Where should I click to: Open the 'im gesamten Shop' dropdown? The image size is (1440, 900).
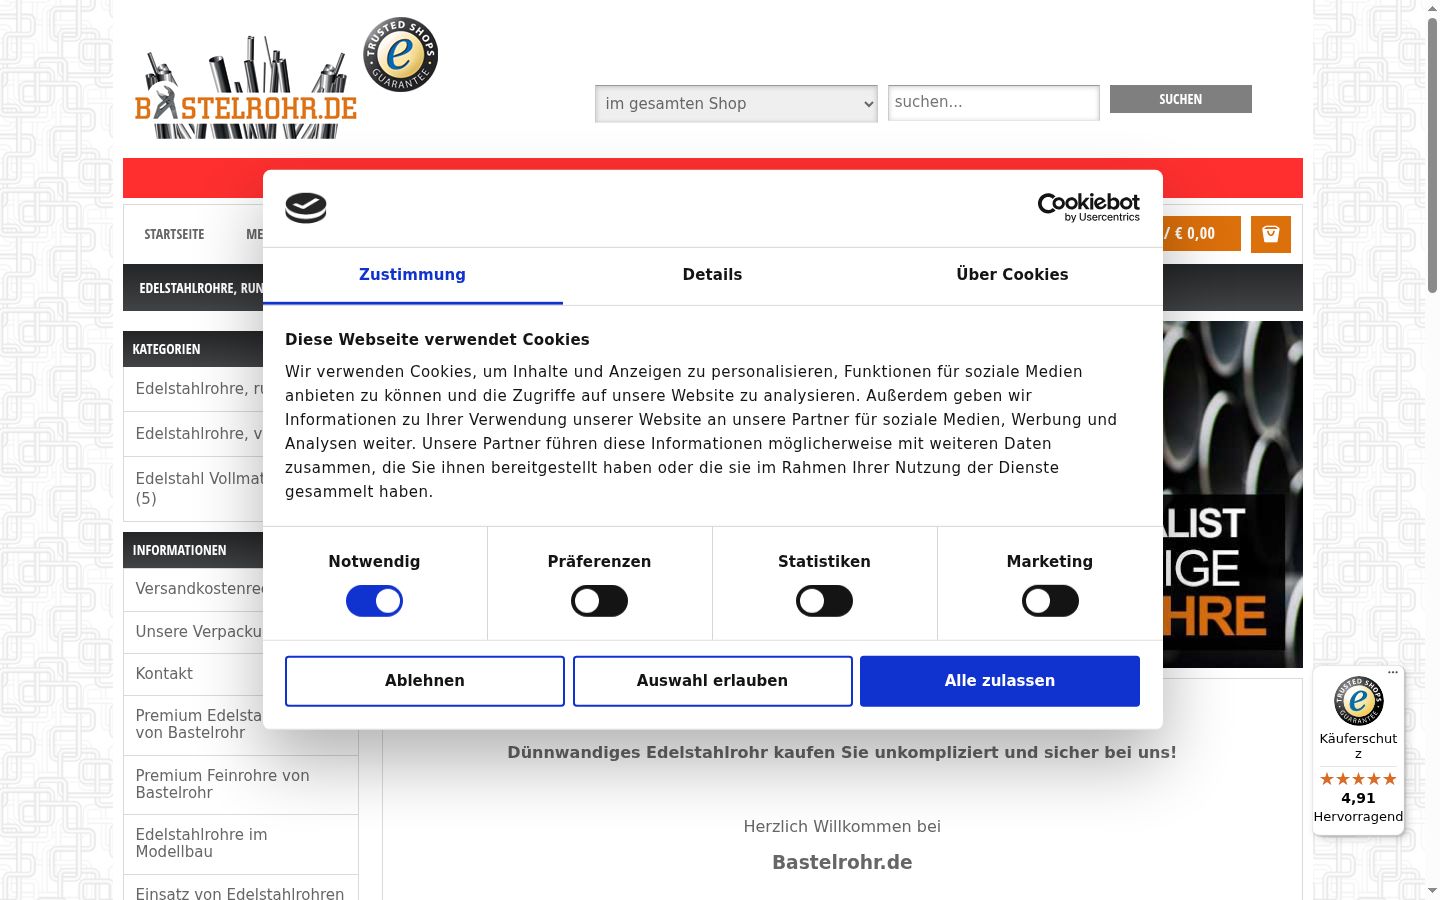pyautogui.click(x=736, y=104)
